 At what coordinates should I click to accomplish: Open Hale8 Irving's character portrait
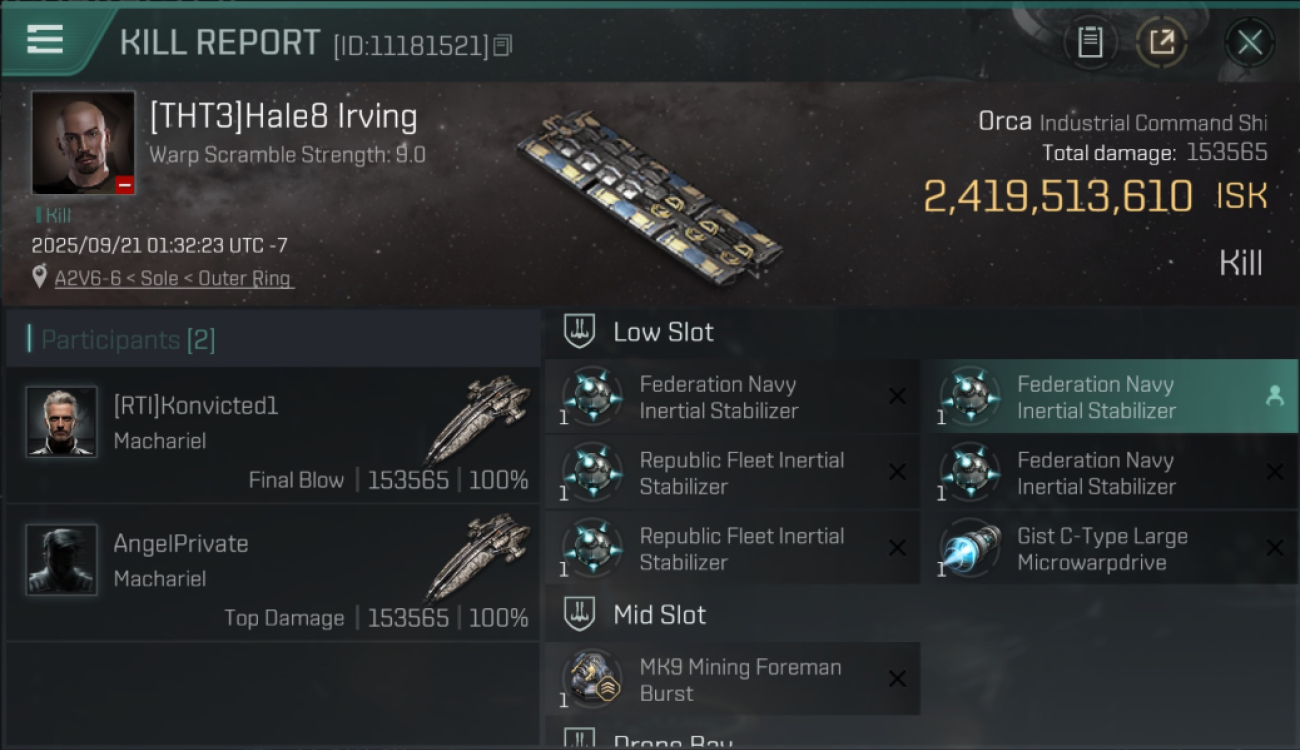pos(83,142)
